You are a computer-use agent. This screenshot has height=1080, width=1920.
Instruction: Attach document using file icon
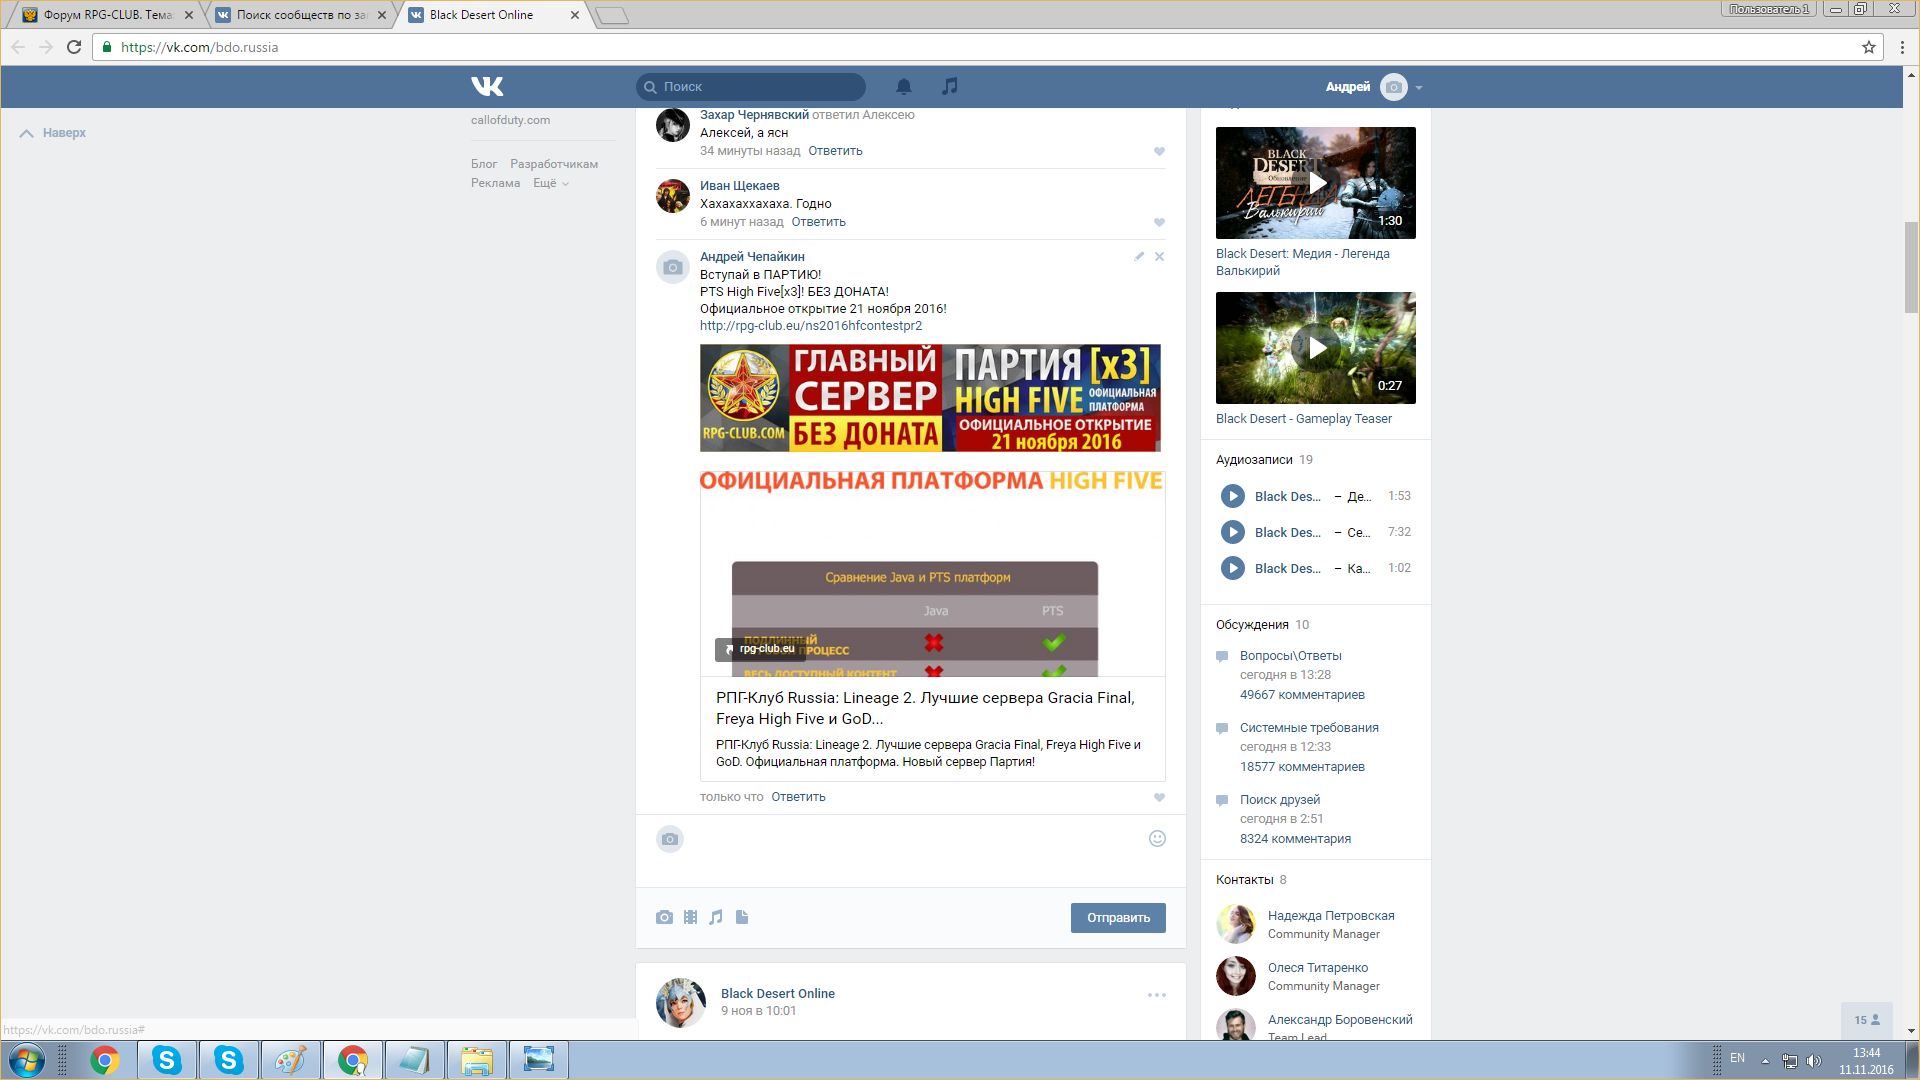(742, 917)
